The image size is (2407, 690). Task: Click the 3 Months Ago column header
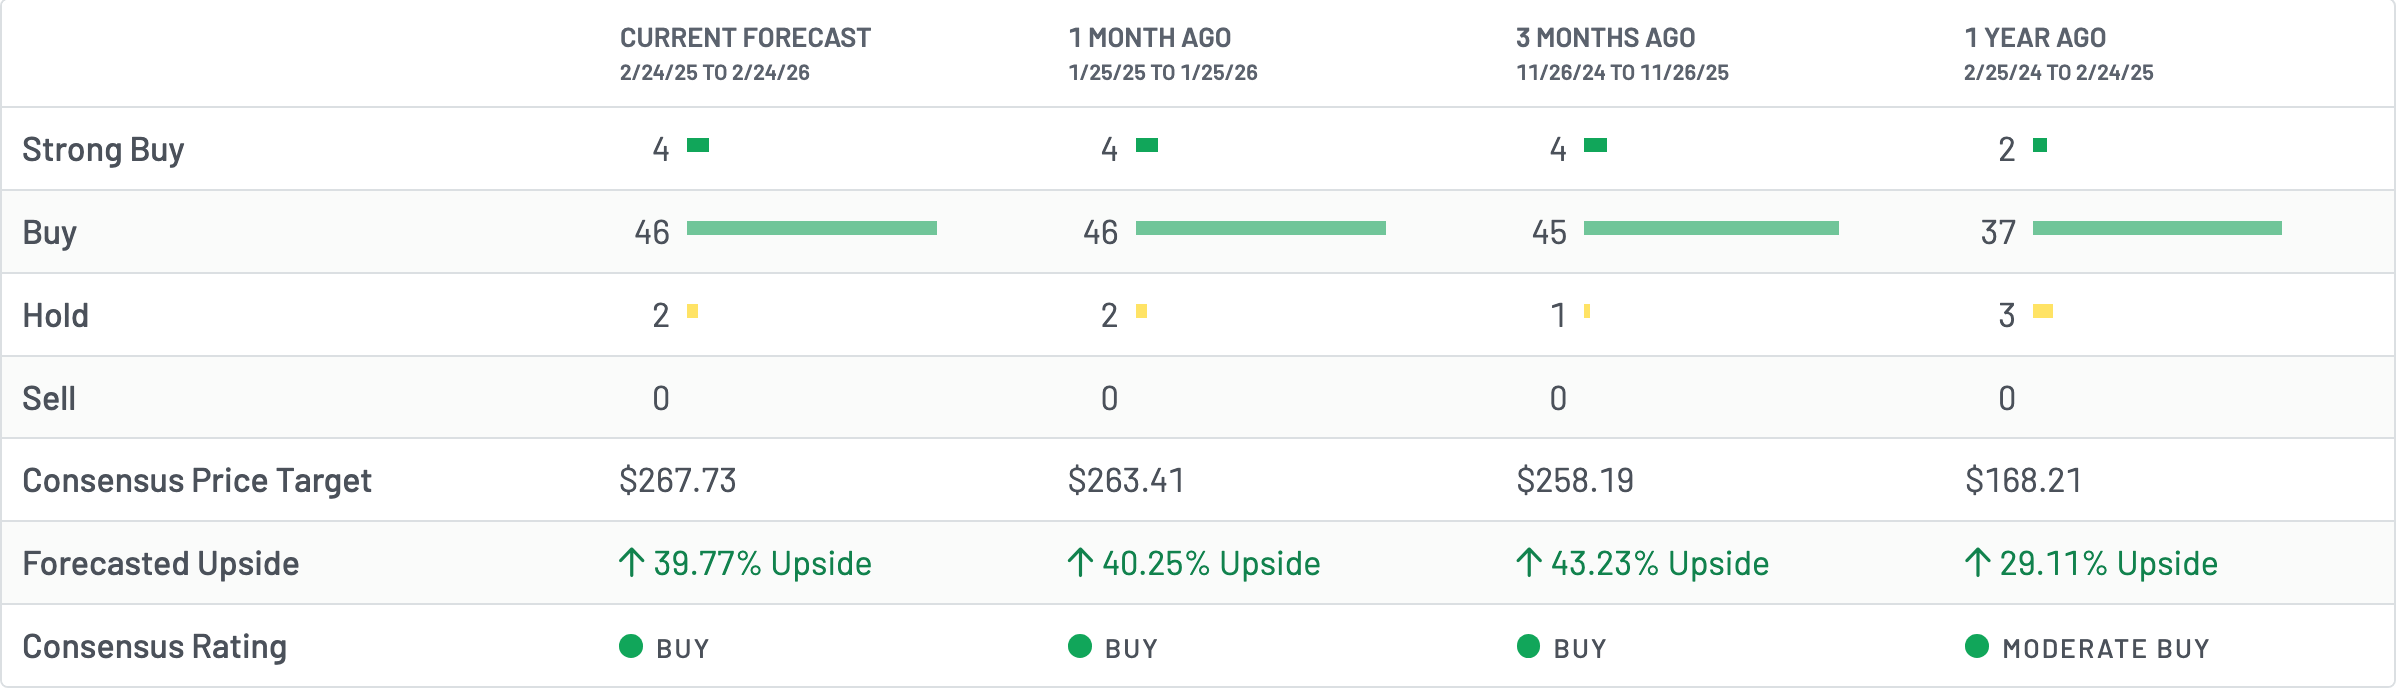click(x=1606, y=38)
